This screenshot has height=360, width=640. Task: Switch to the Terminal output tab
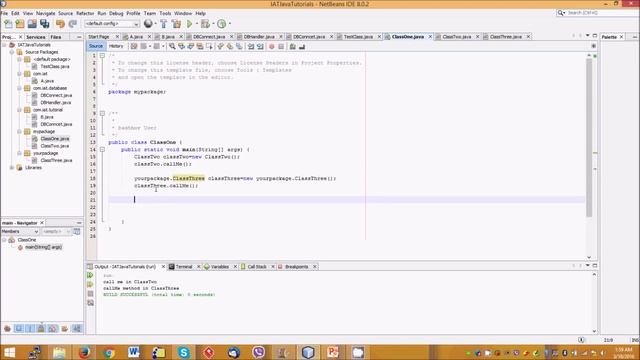183,267
